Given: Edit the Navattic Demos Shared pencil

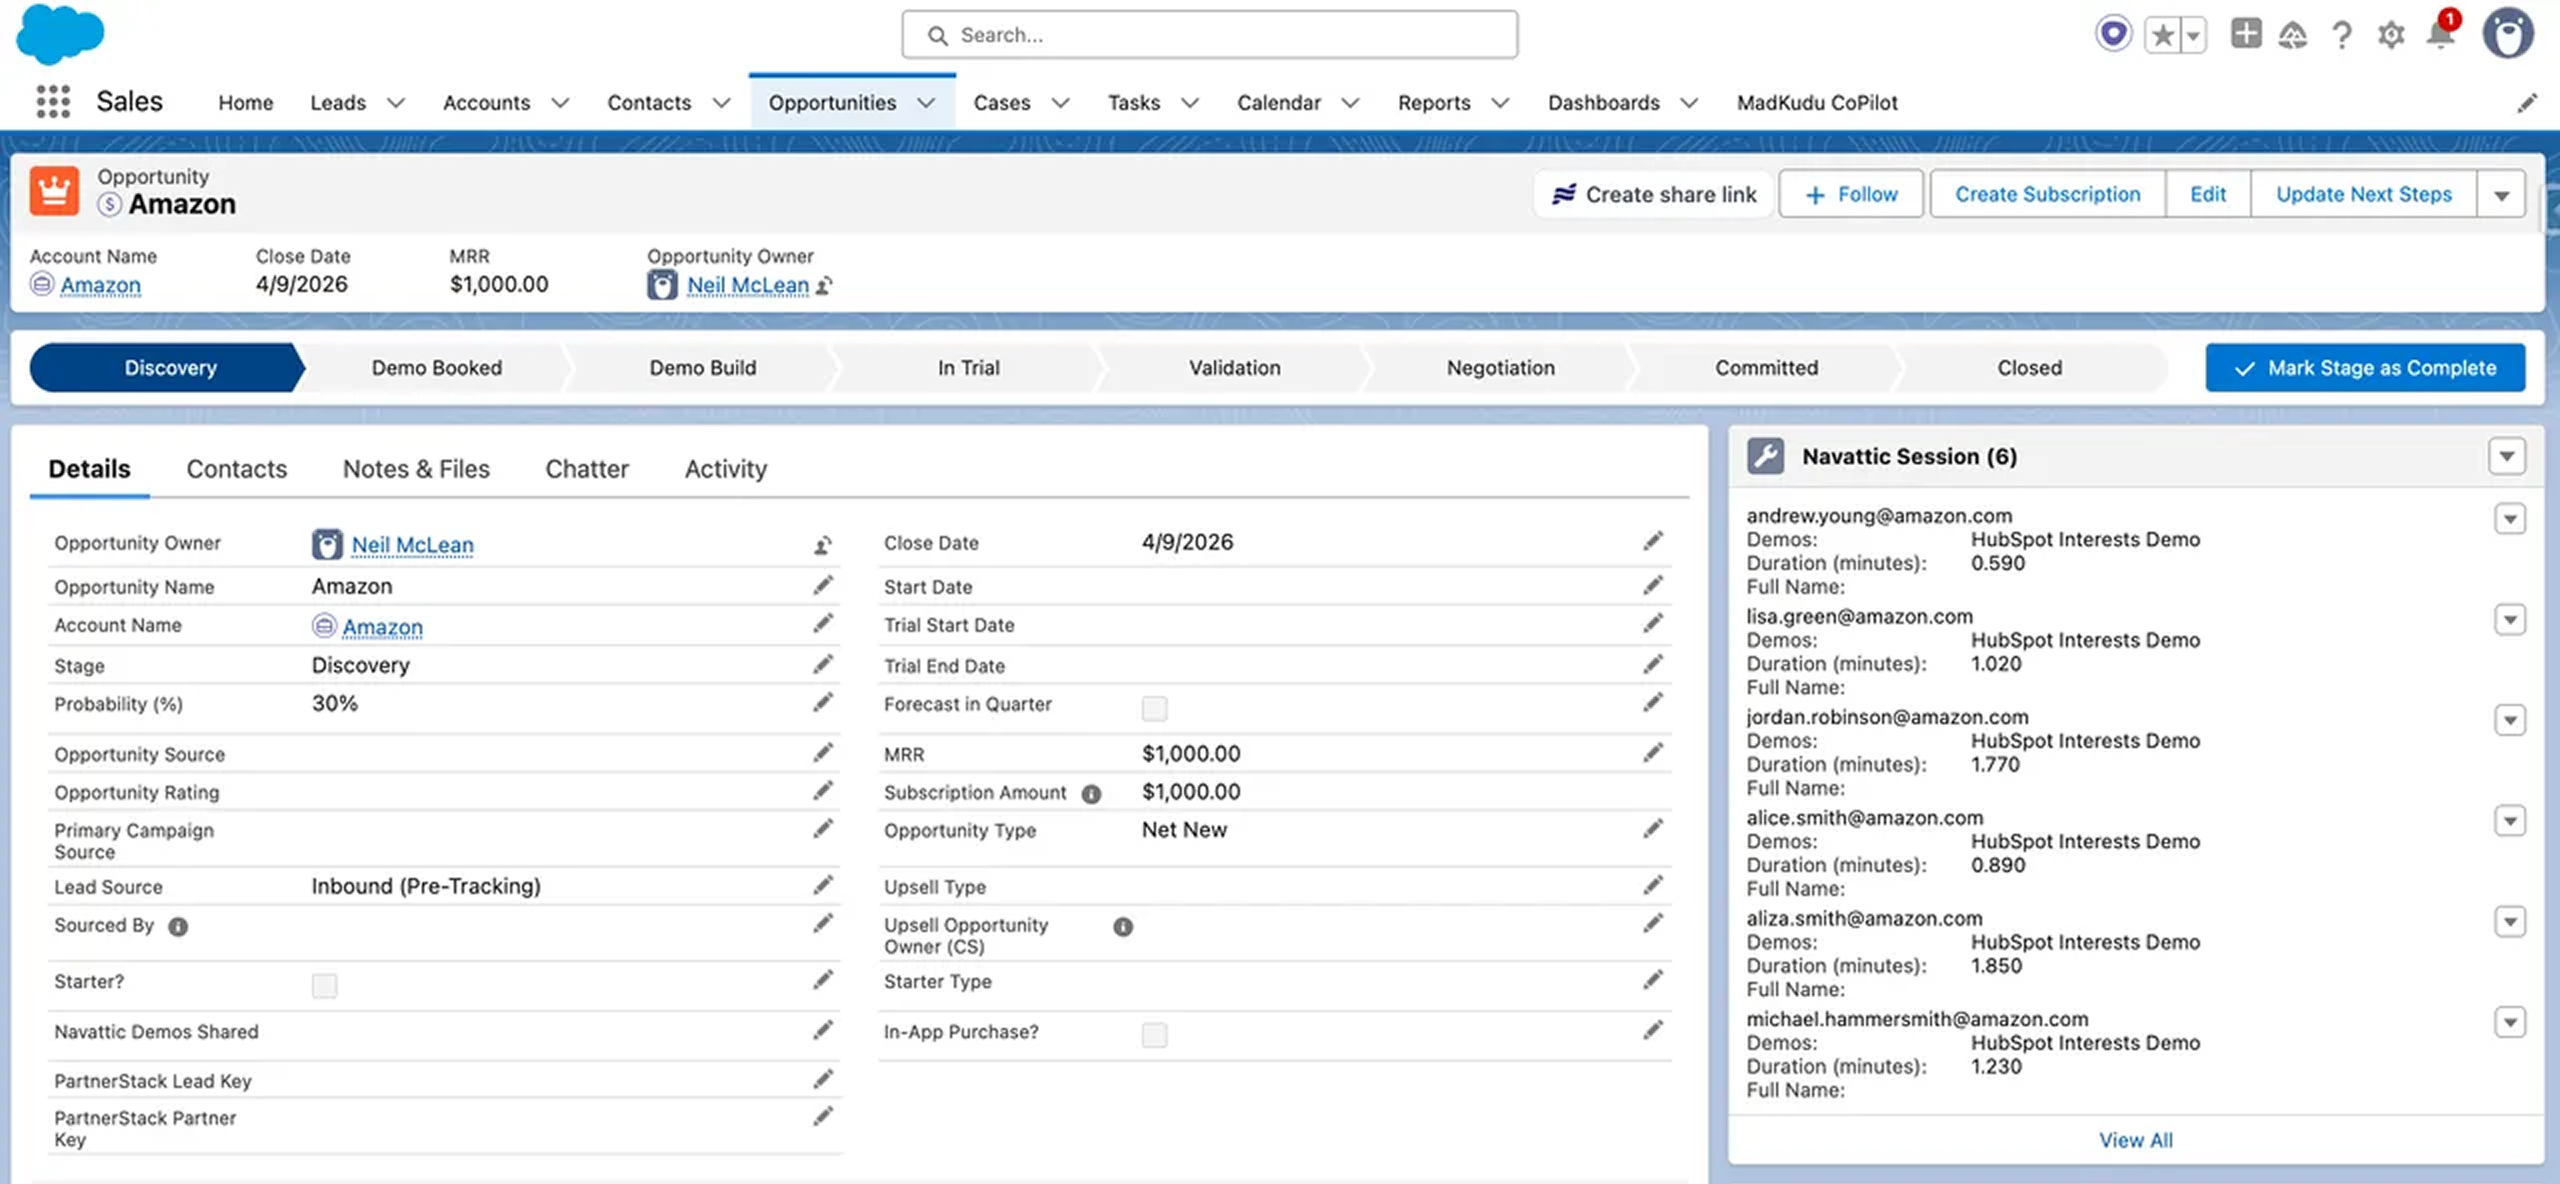Looking at the screenshot, I should [822, 1031].
